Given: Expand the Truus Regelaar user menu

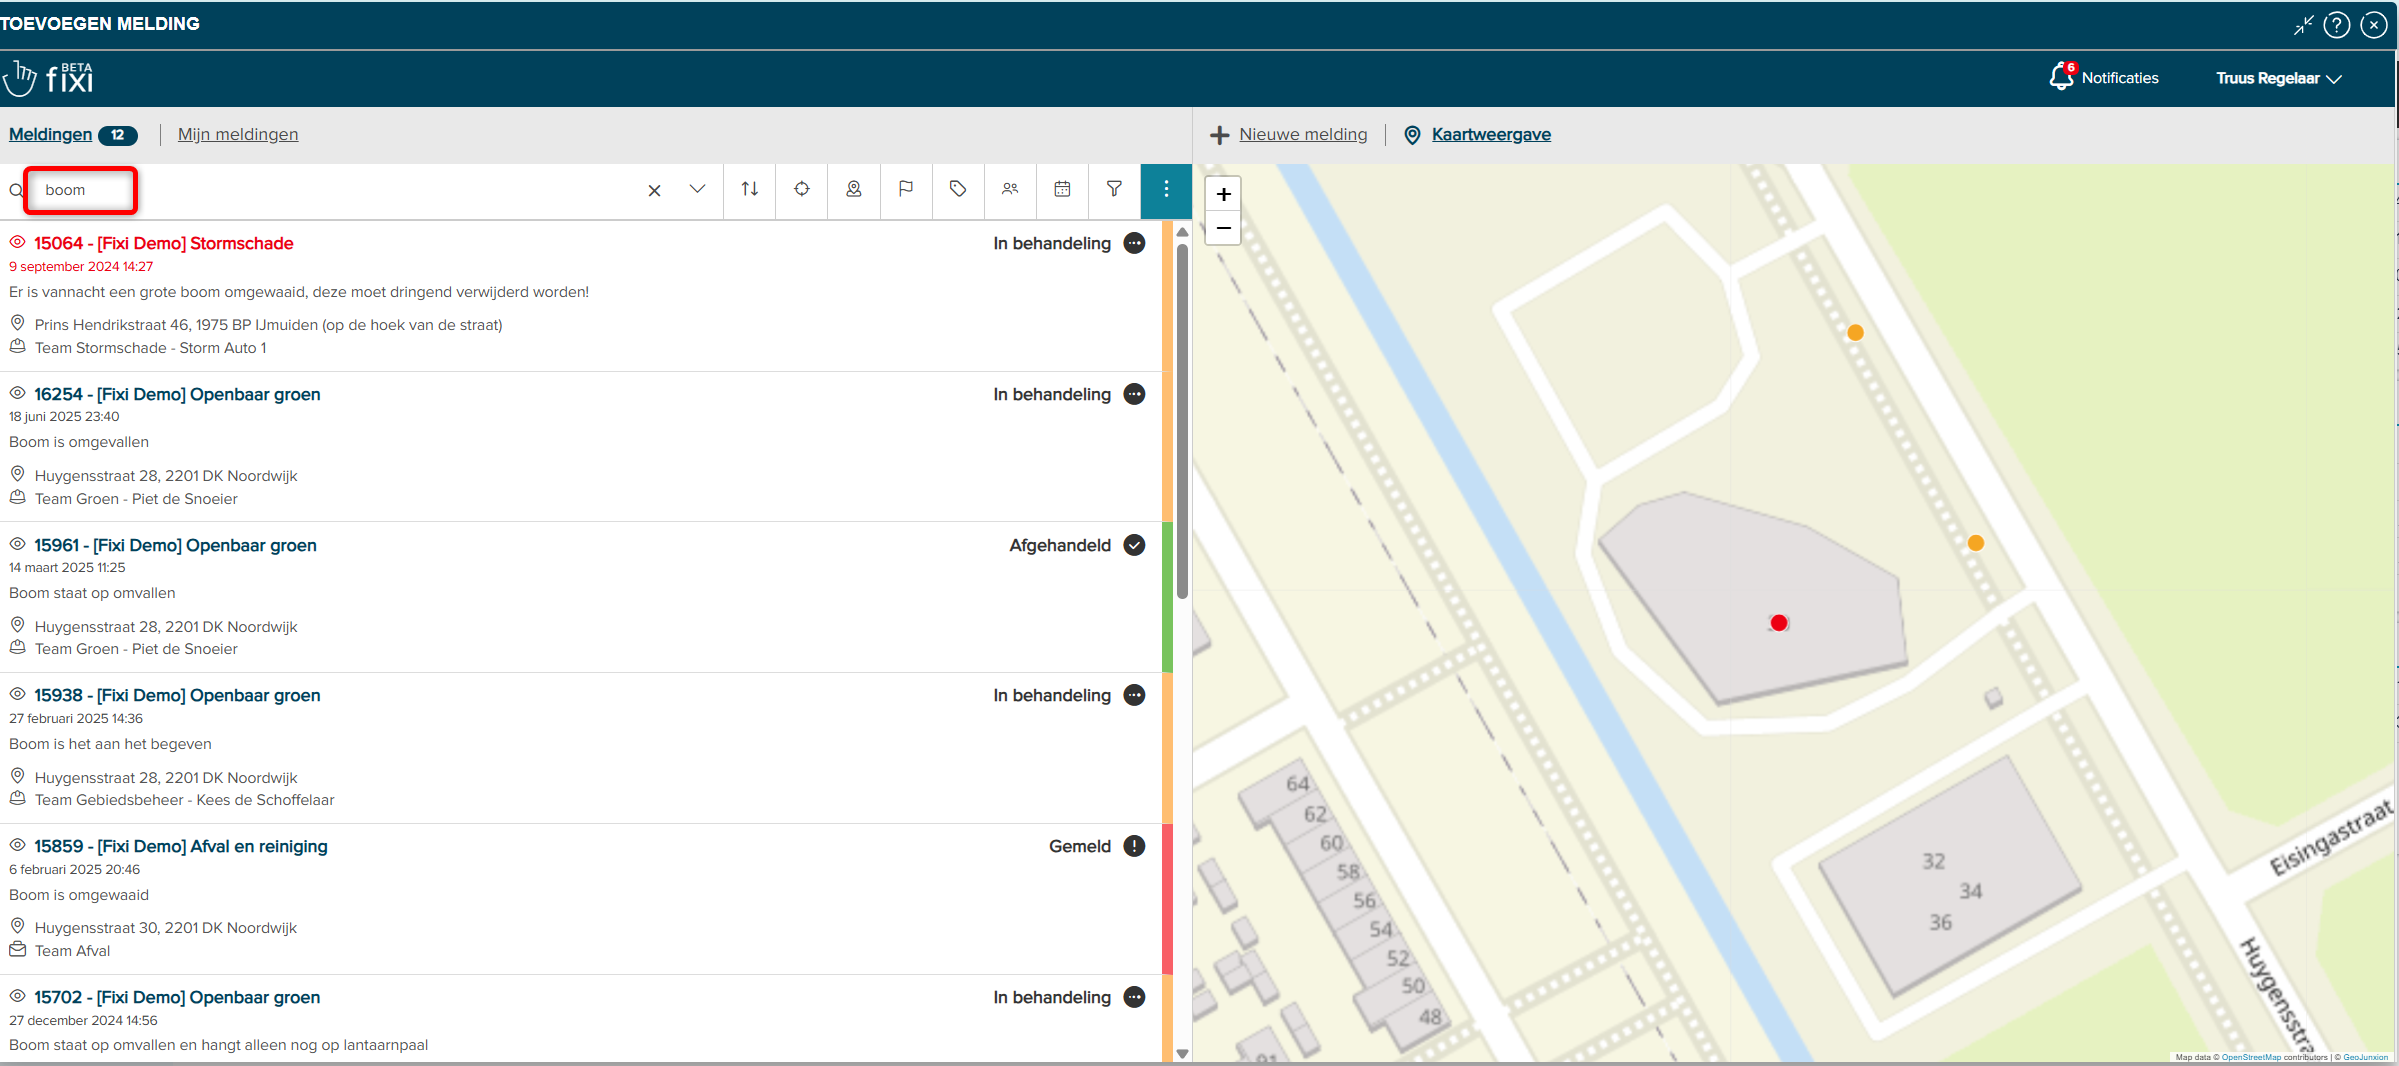Looking at the screenshot, I should [x=2279, y=78].
